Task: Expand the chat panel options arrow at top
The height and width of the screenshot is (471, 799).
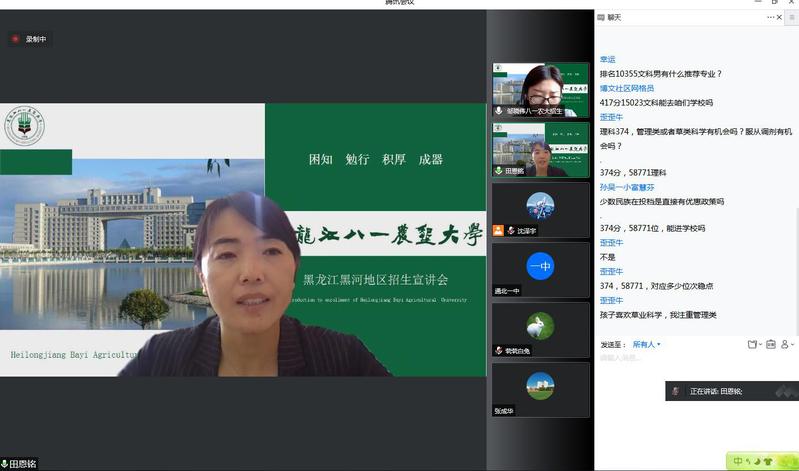Action: [x=771, y=18]
